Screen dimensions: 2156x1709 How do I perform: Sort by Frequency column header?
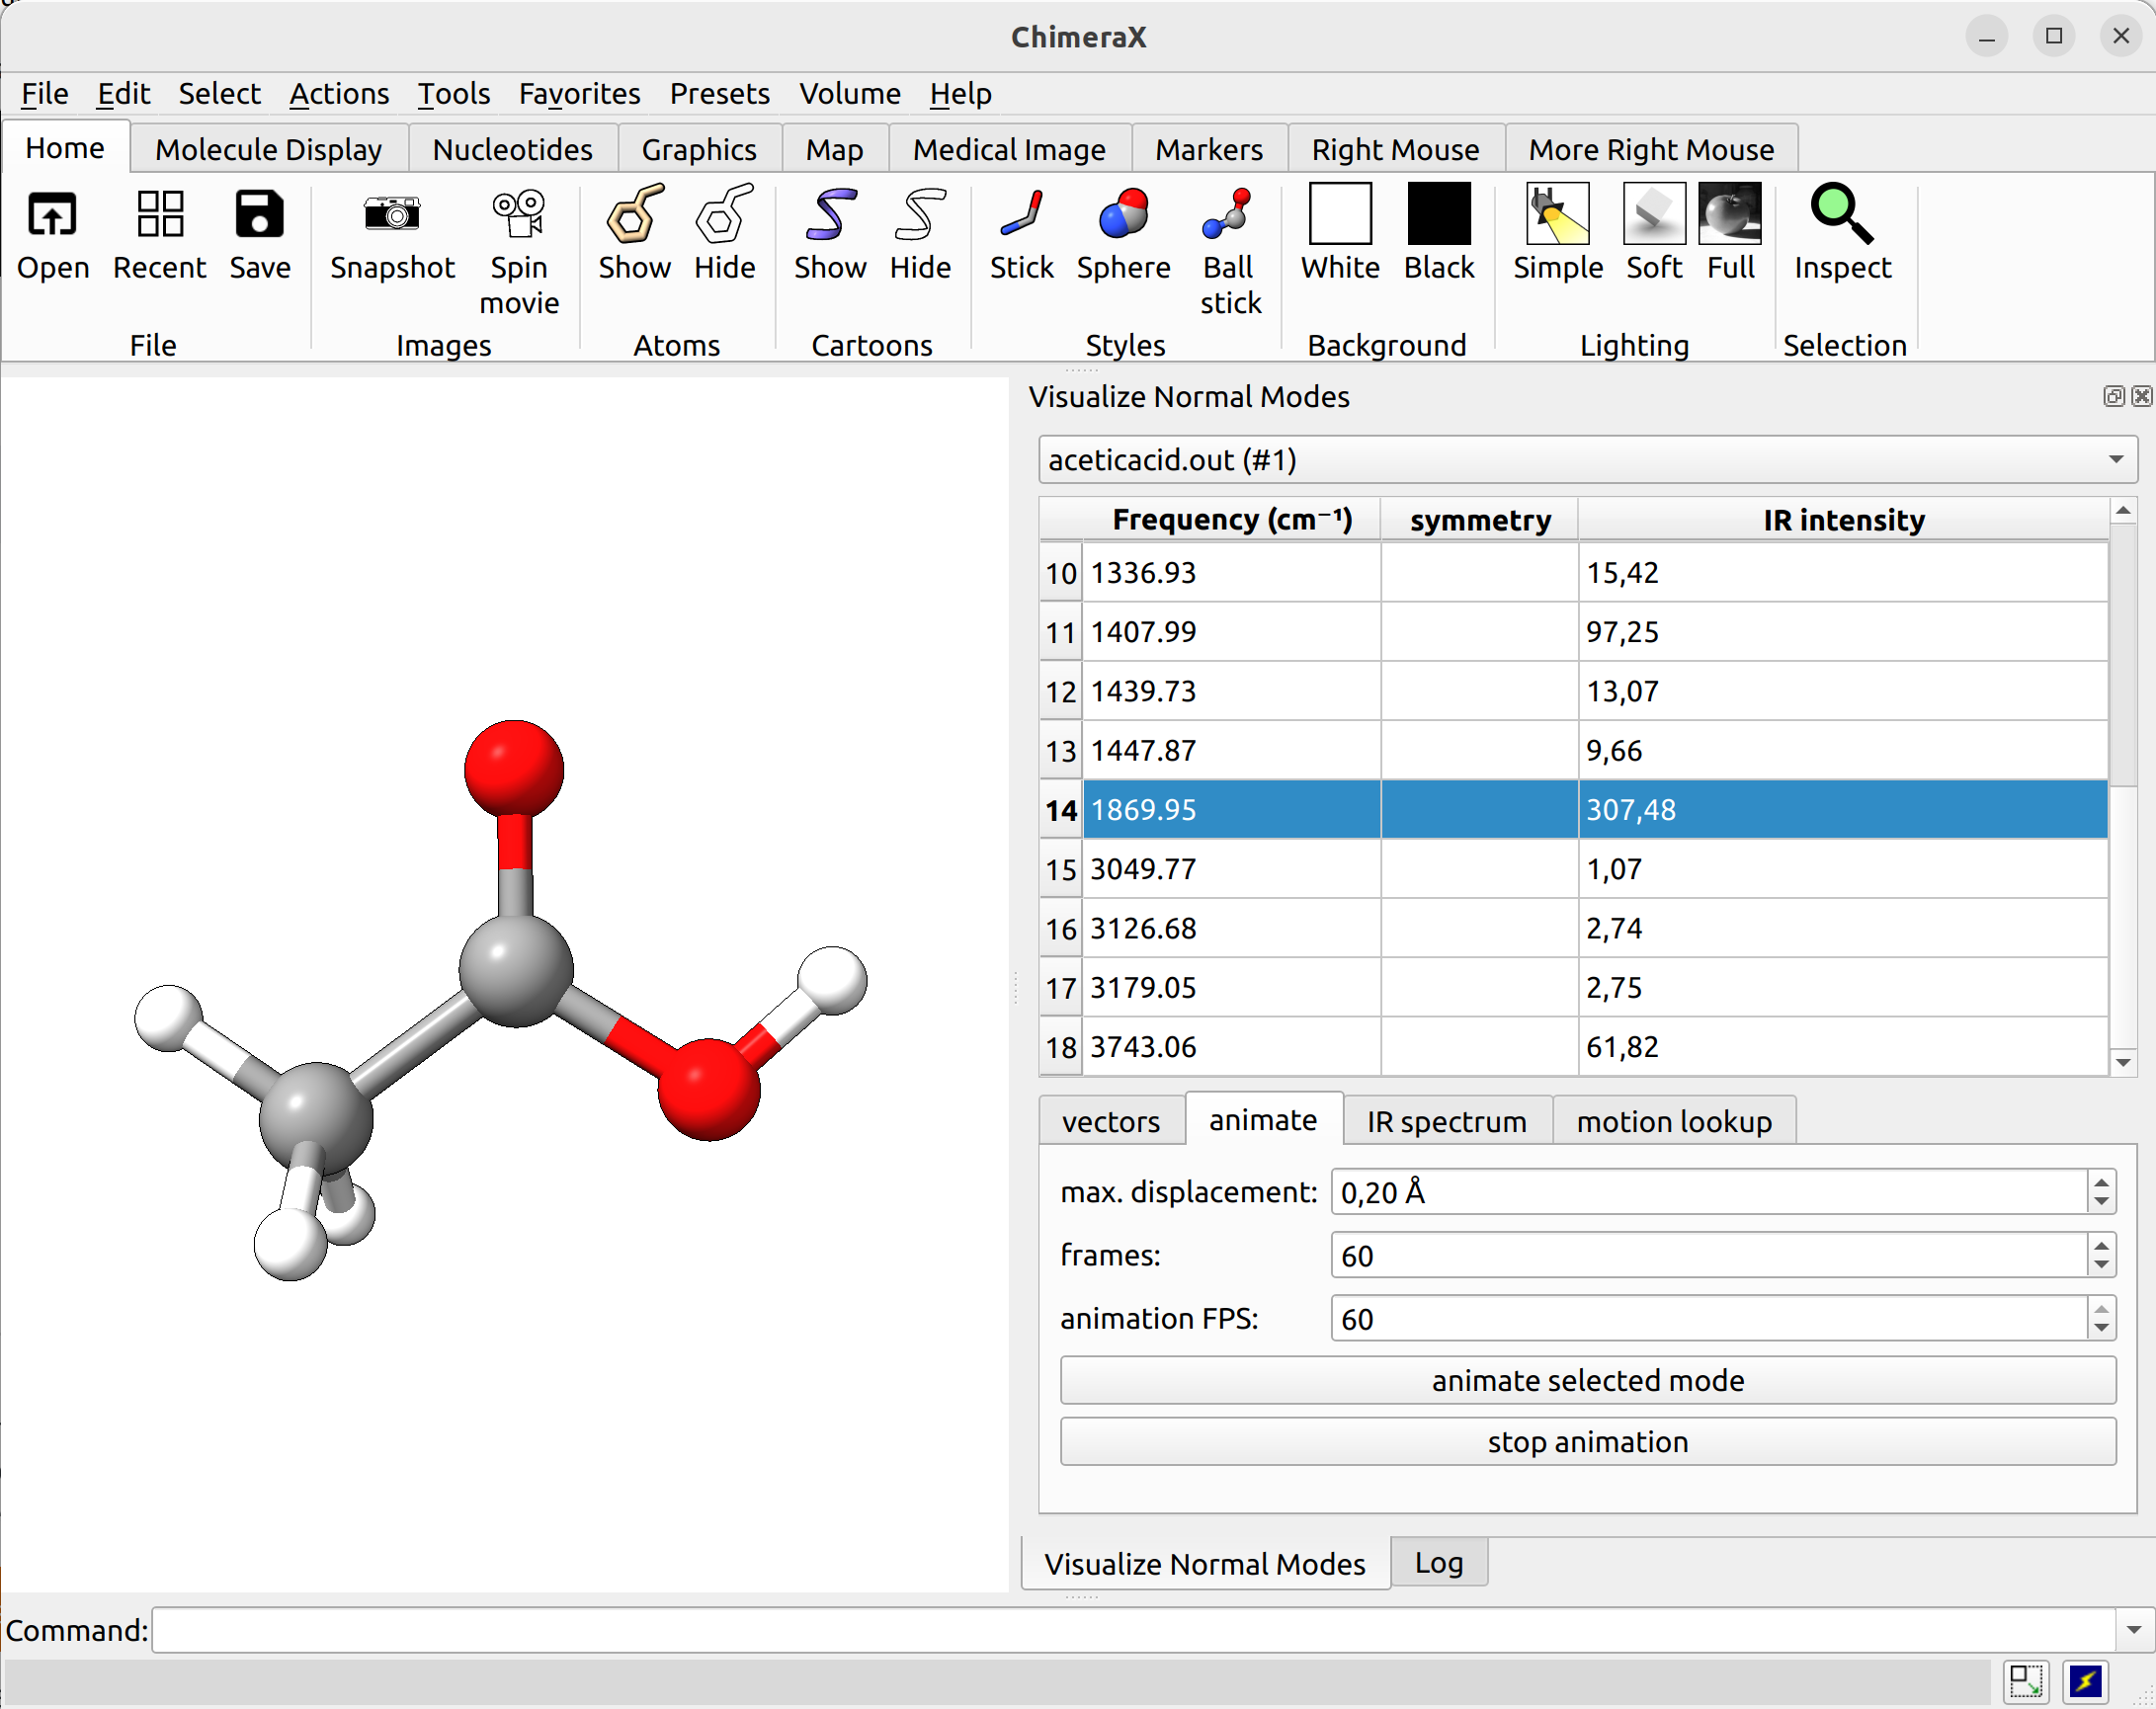point(1231,520)
